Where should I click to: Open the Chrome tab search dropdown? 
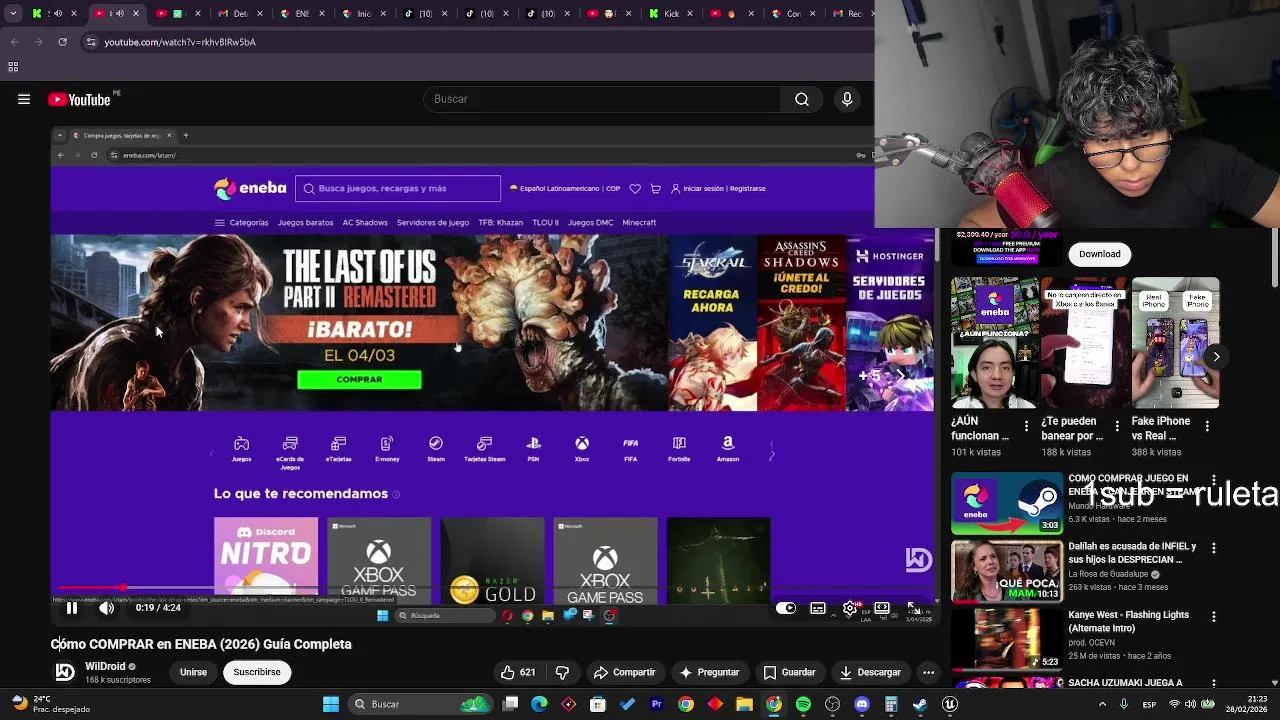[12, 14]
